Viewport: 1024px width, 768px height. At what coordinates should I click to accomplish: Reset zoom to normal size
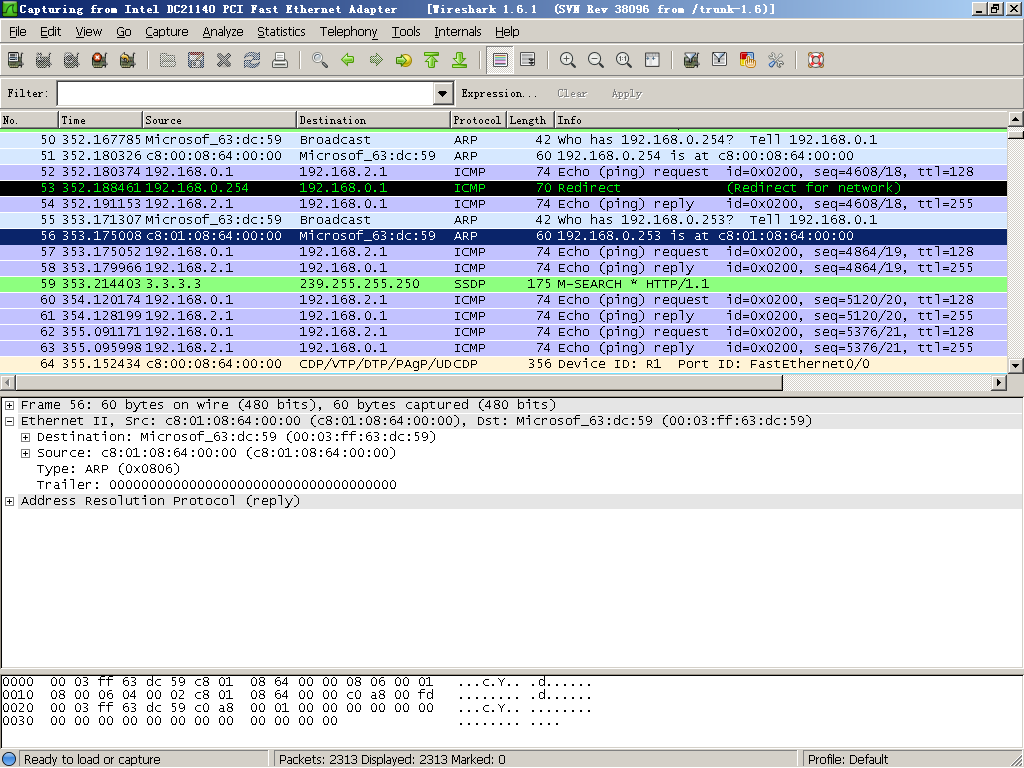click(x=624, y=61)
